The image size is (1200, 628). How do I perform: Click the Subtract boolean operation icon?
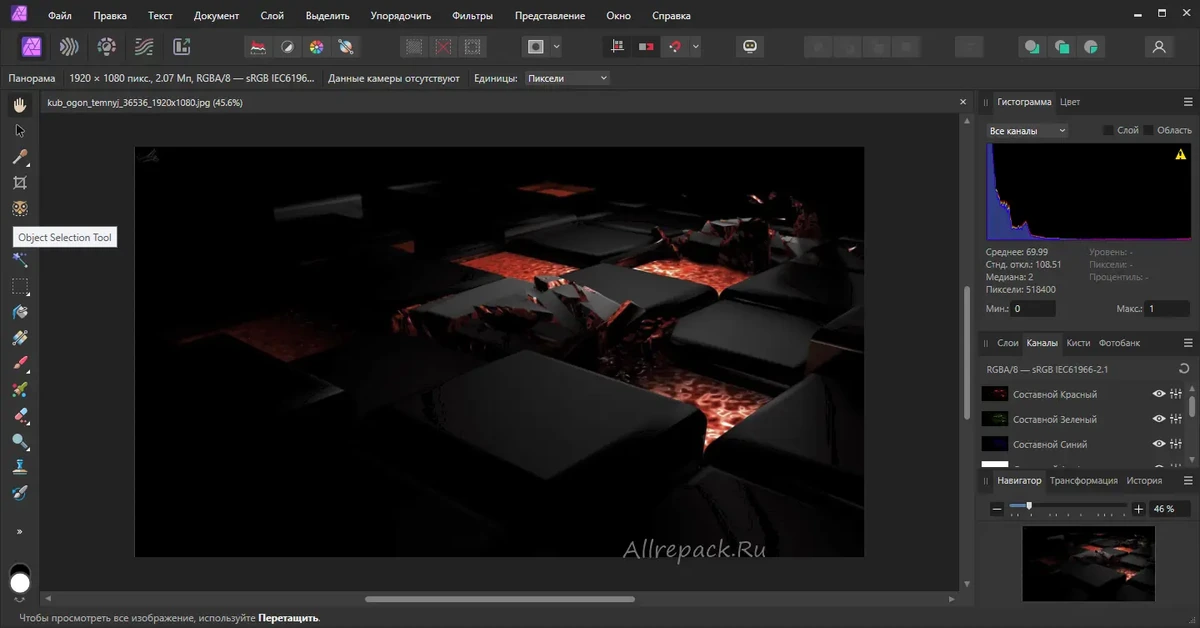[1062, 46]
